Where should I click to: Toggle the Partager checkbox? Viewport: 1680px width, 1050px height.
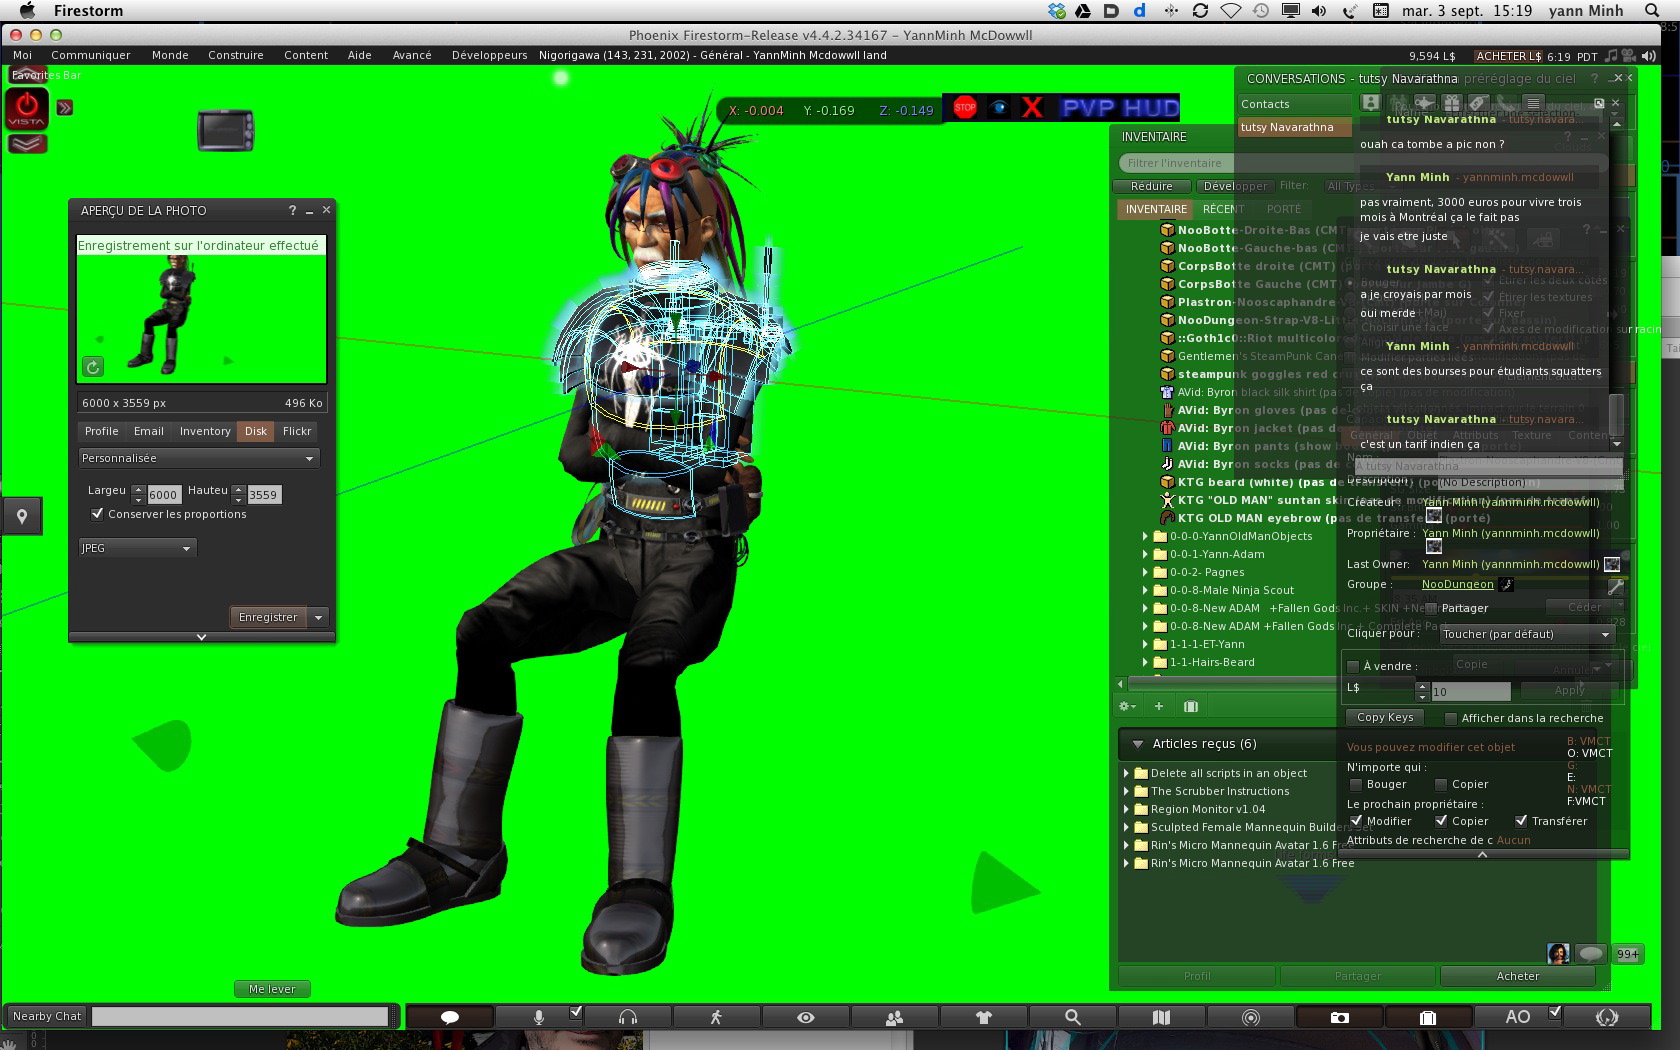(x=1432, y=608)
